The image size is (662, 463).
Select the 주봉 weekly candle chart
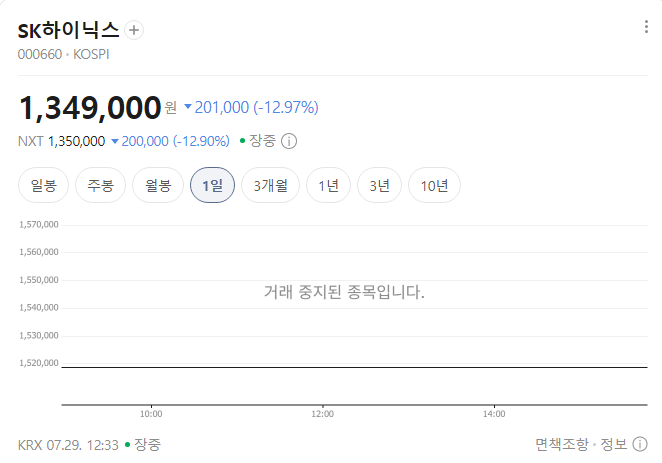coord(100,185)
